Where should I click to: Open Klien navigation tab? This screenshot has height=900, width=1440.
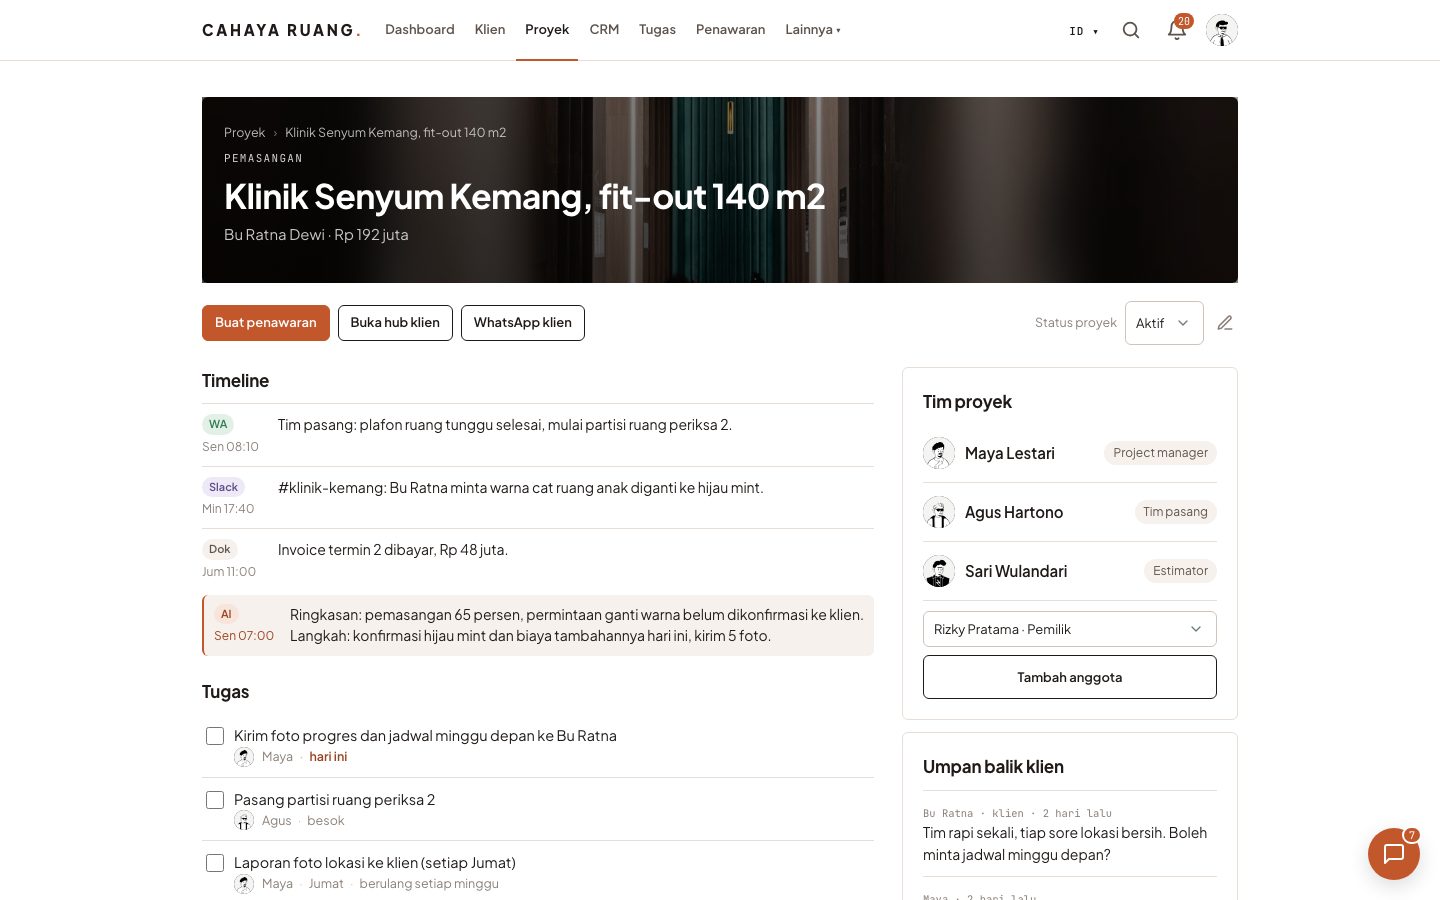pos(490,30)
